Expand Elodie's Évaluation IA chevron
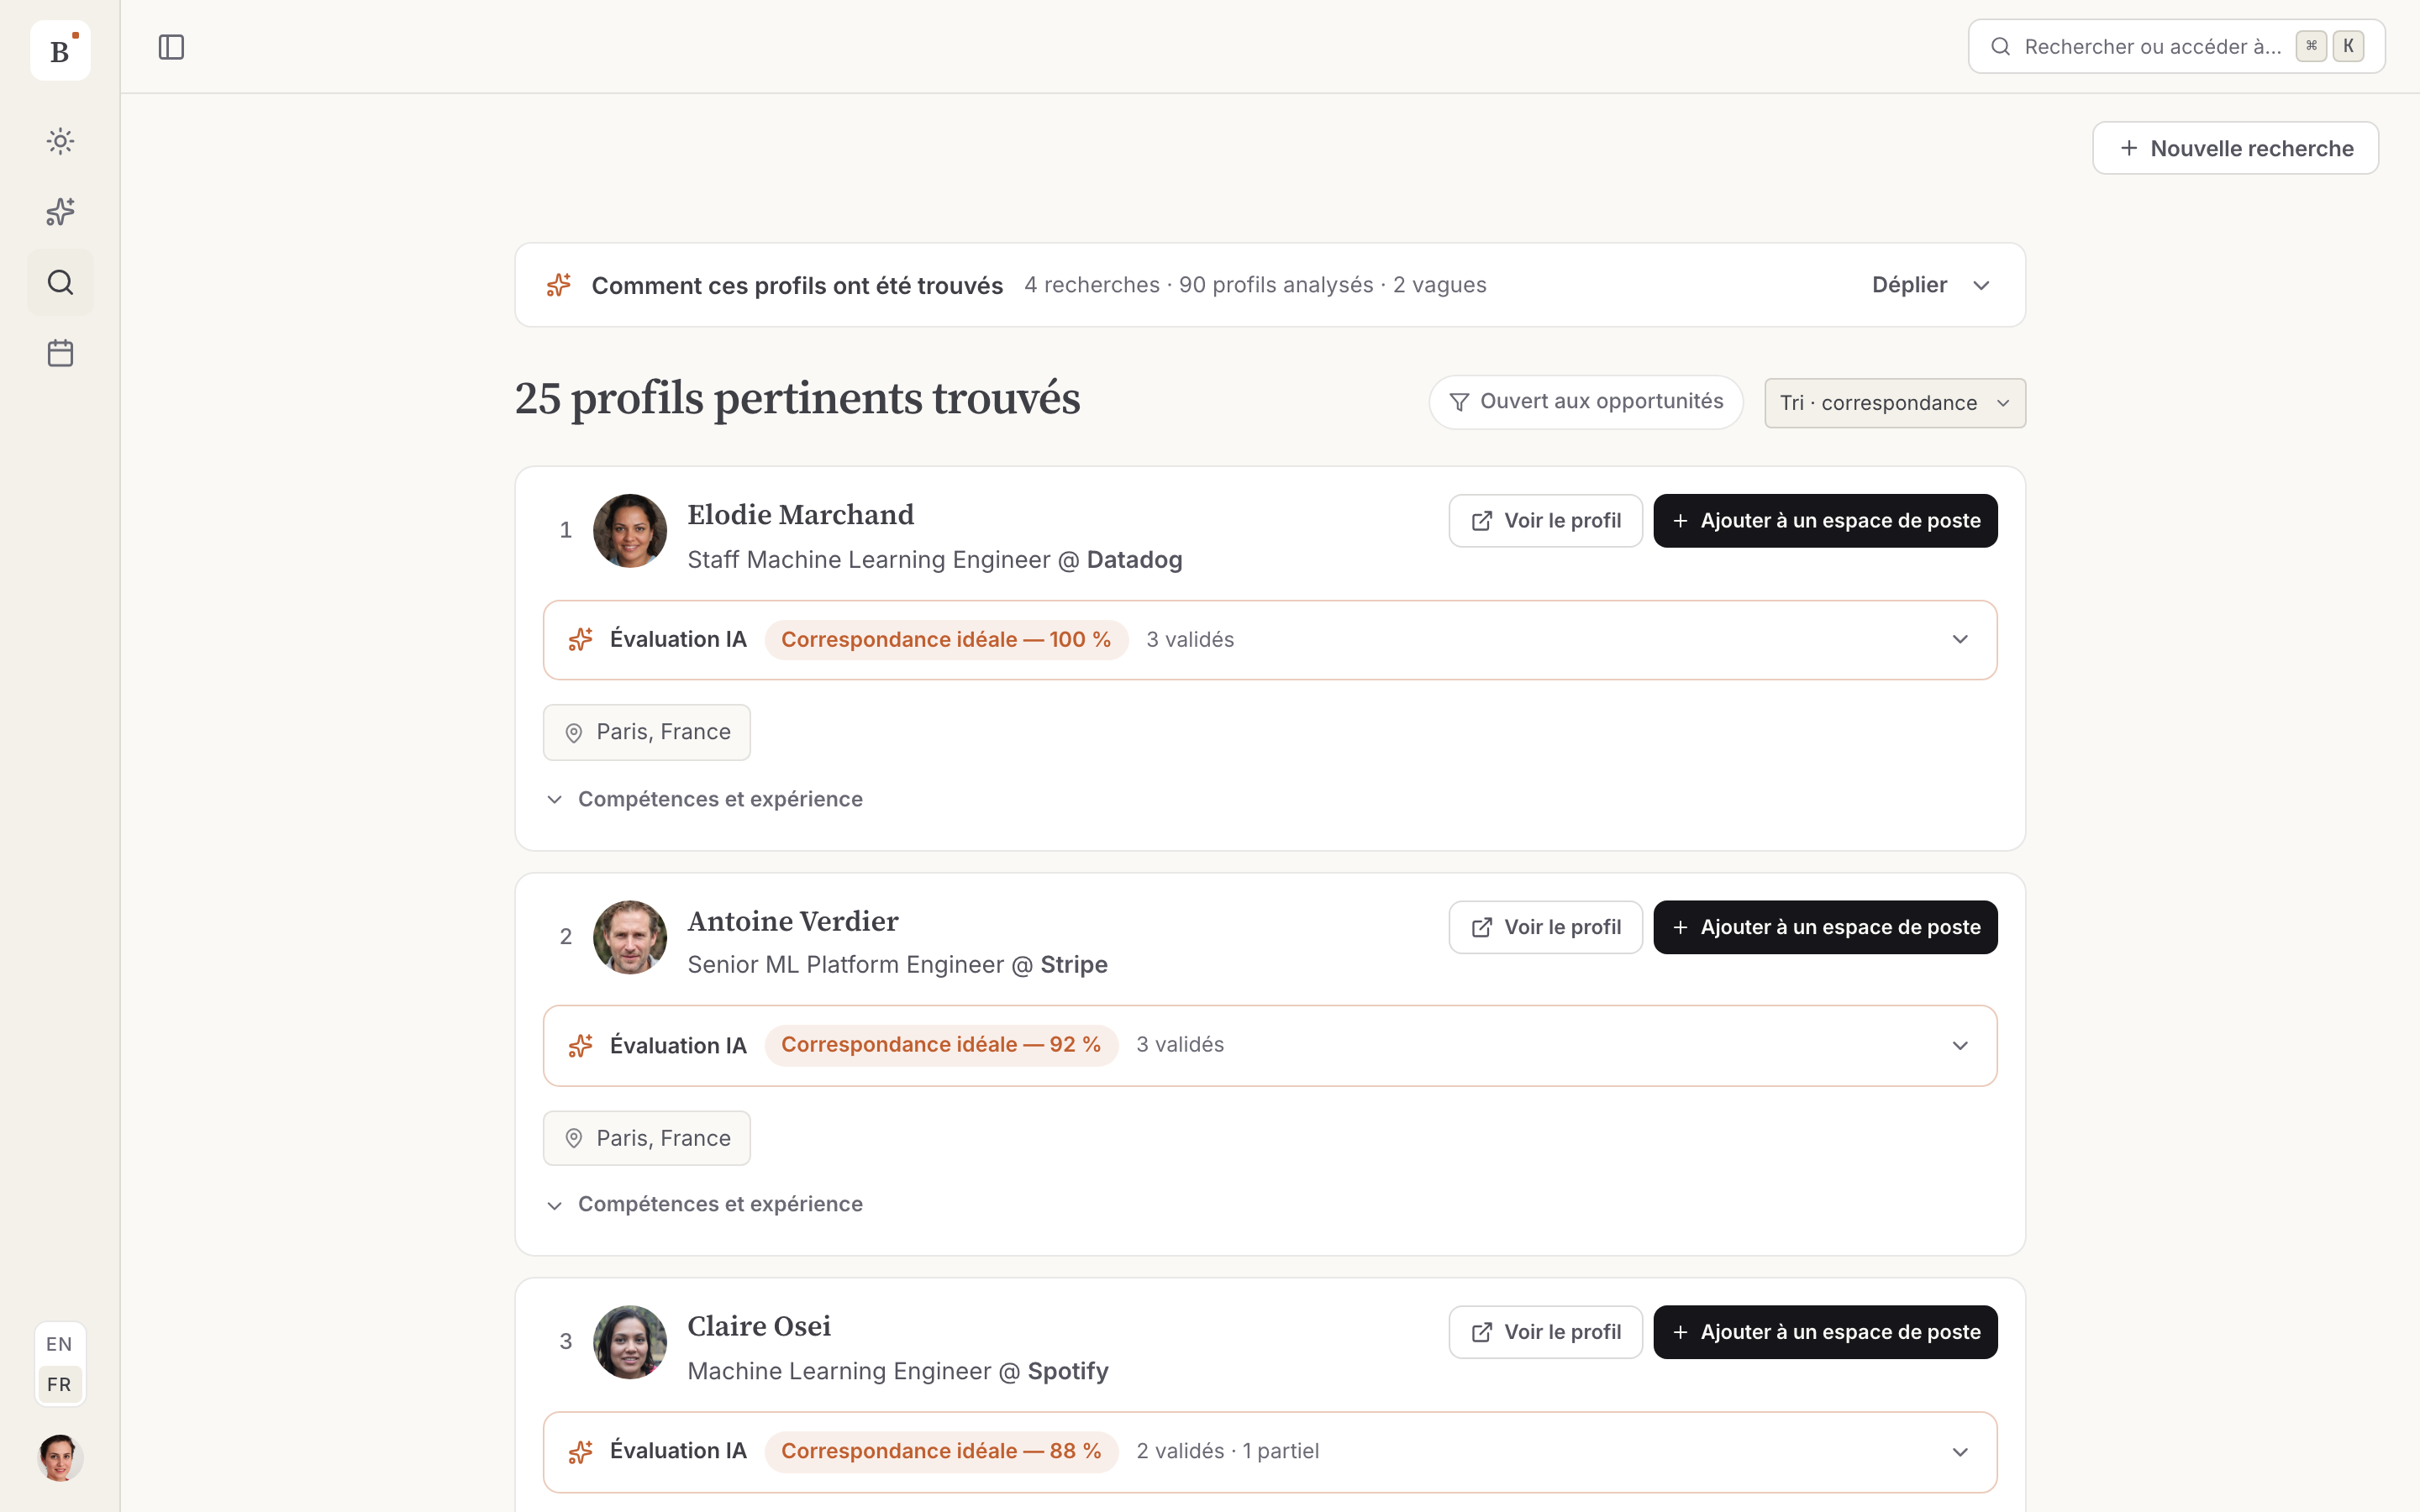2420x1512 pixels. [x=1960, y=639]
